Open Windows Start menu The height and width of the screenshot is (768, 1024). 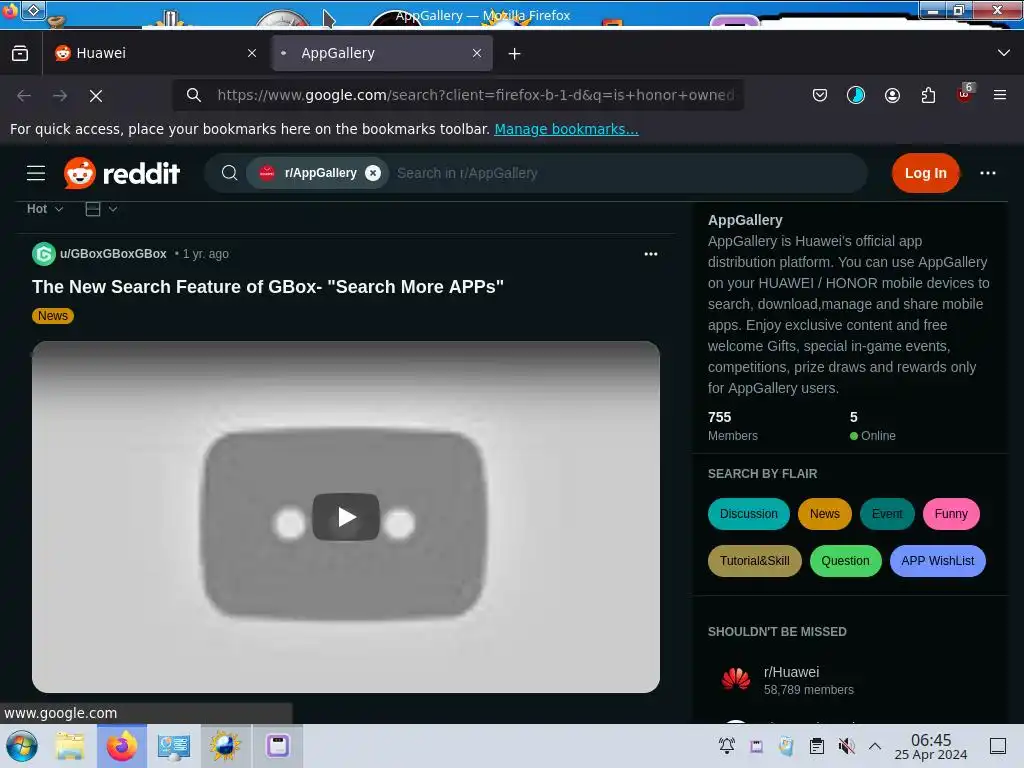click(22, 746)
